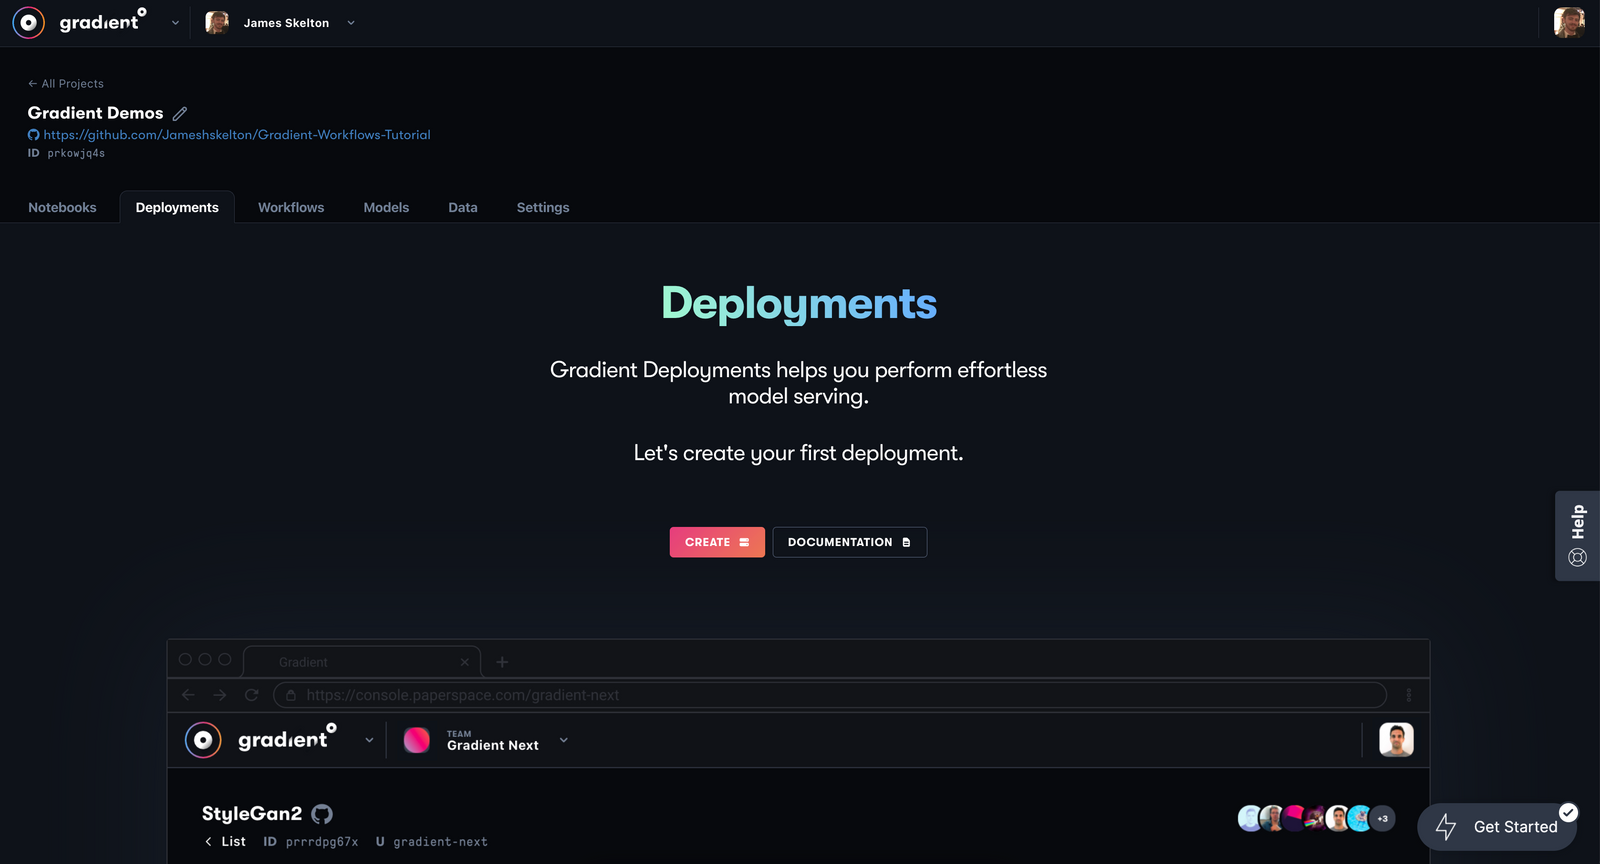Screen dimensions: 1600x864
Task: Click the pink Gradient Next team icon
Action: click(x=416, y=740)
